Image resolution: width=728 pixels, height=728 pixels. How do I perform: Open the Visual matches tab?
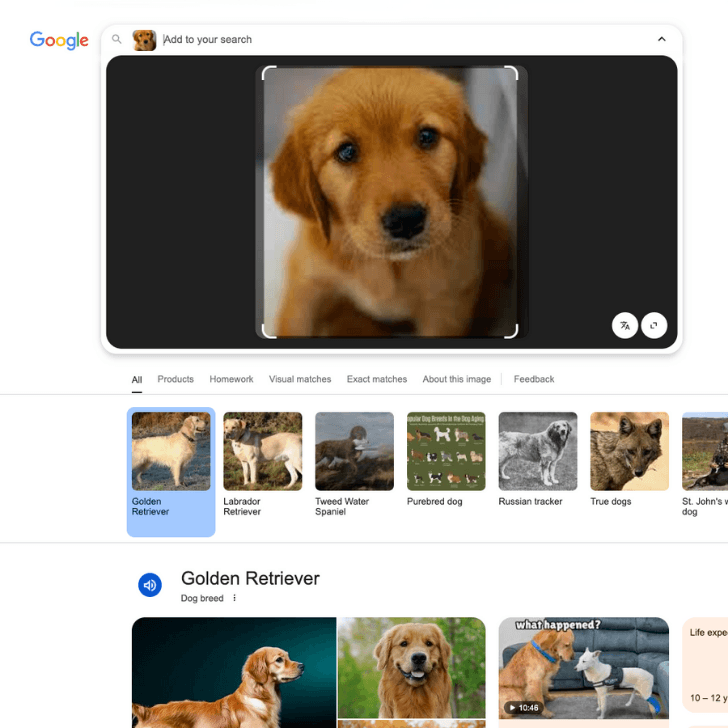pyautogui.click(x=300, y=379)
